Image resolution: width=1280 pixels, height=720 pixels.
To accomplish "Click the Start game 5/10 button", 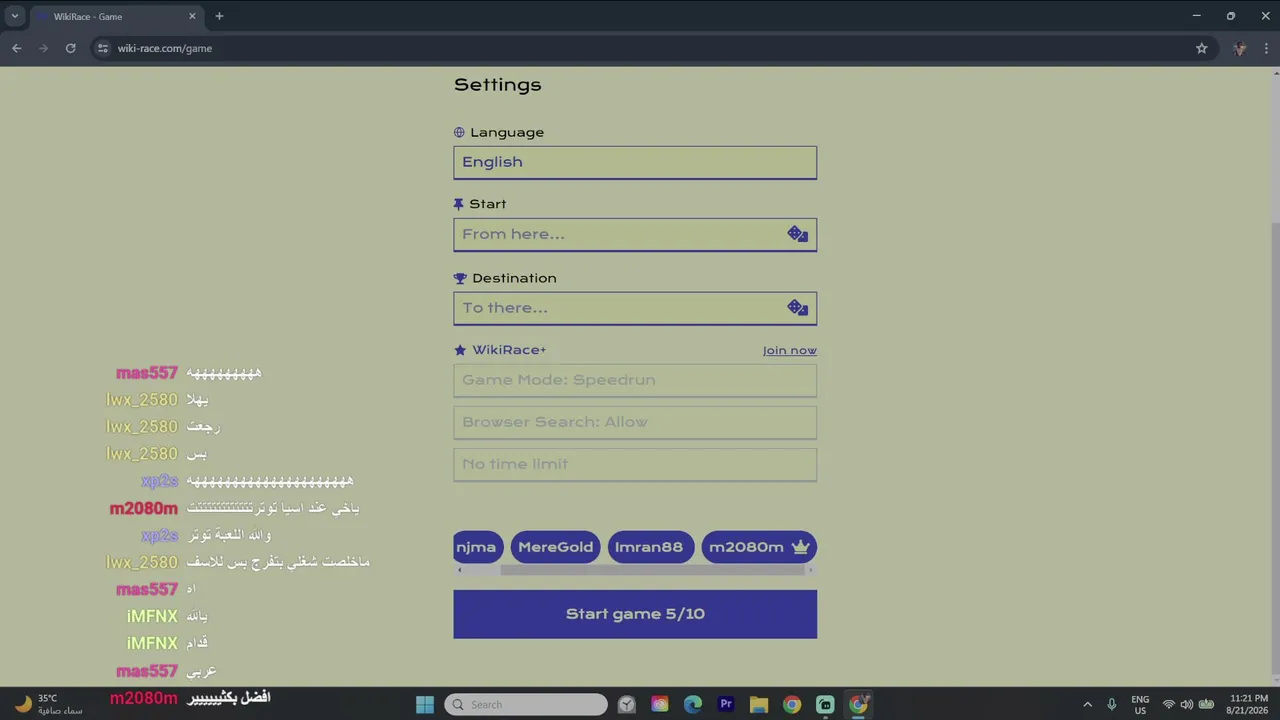I will (635, 614).
